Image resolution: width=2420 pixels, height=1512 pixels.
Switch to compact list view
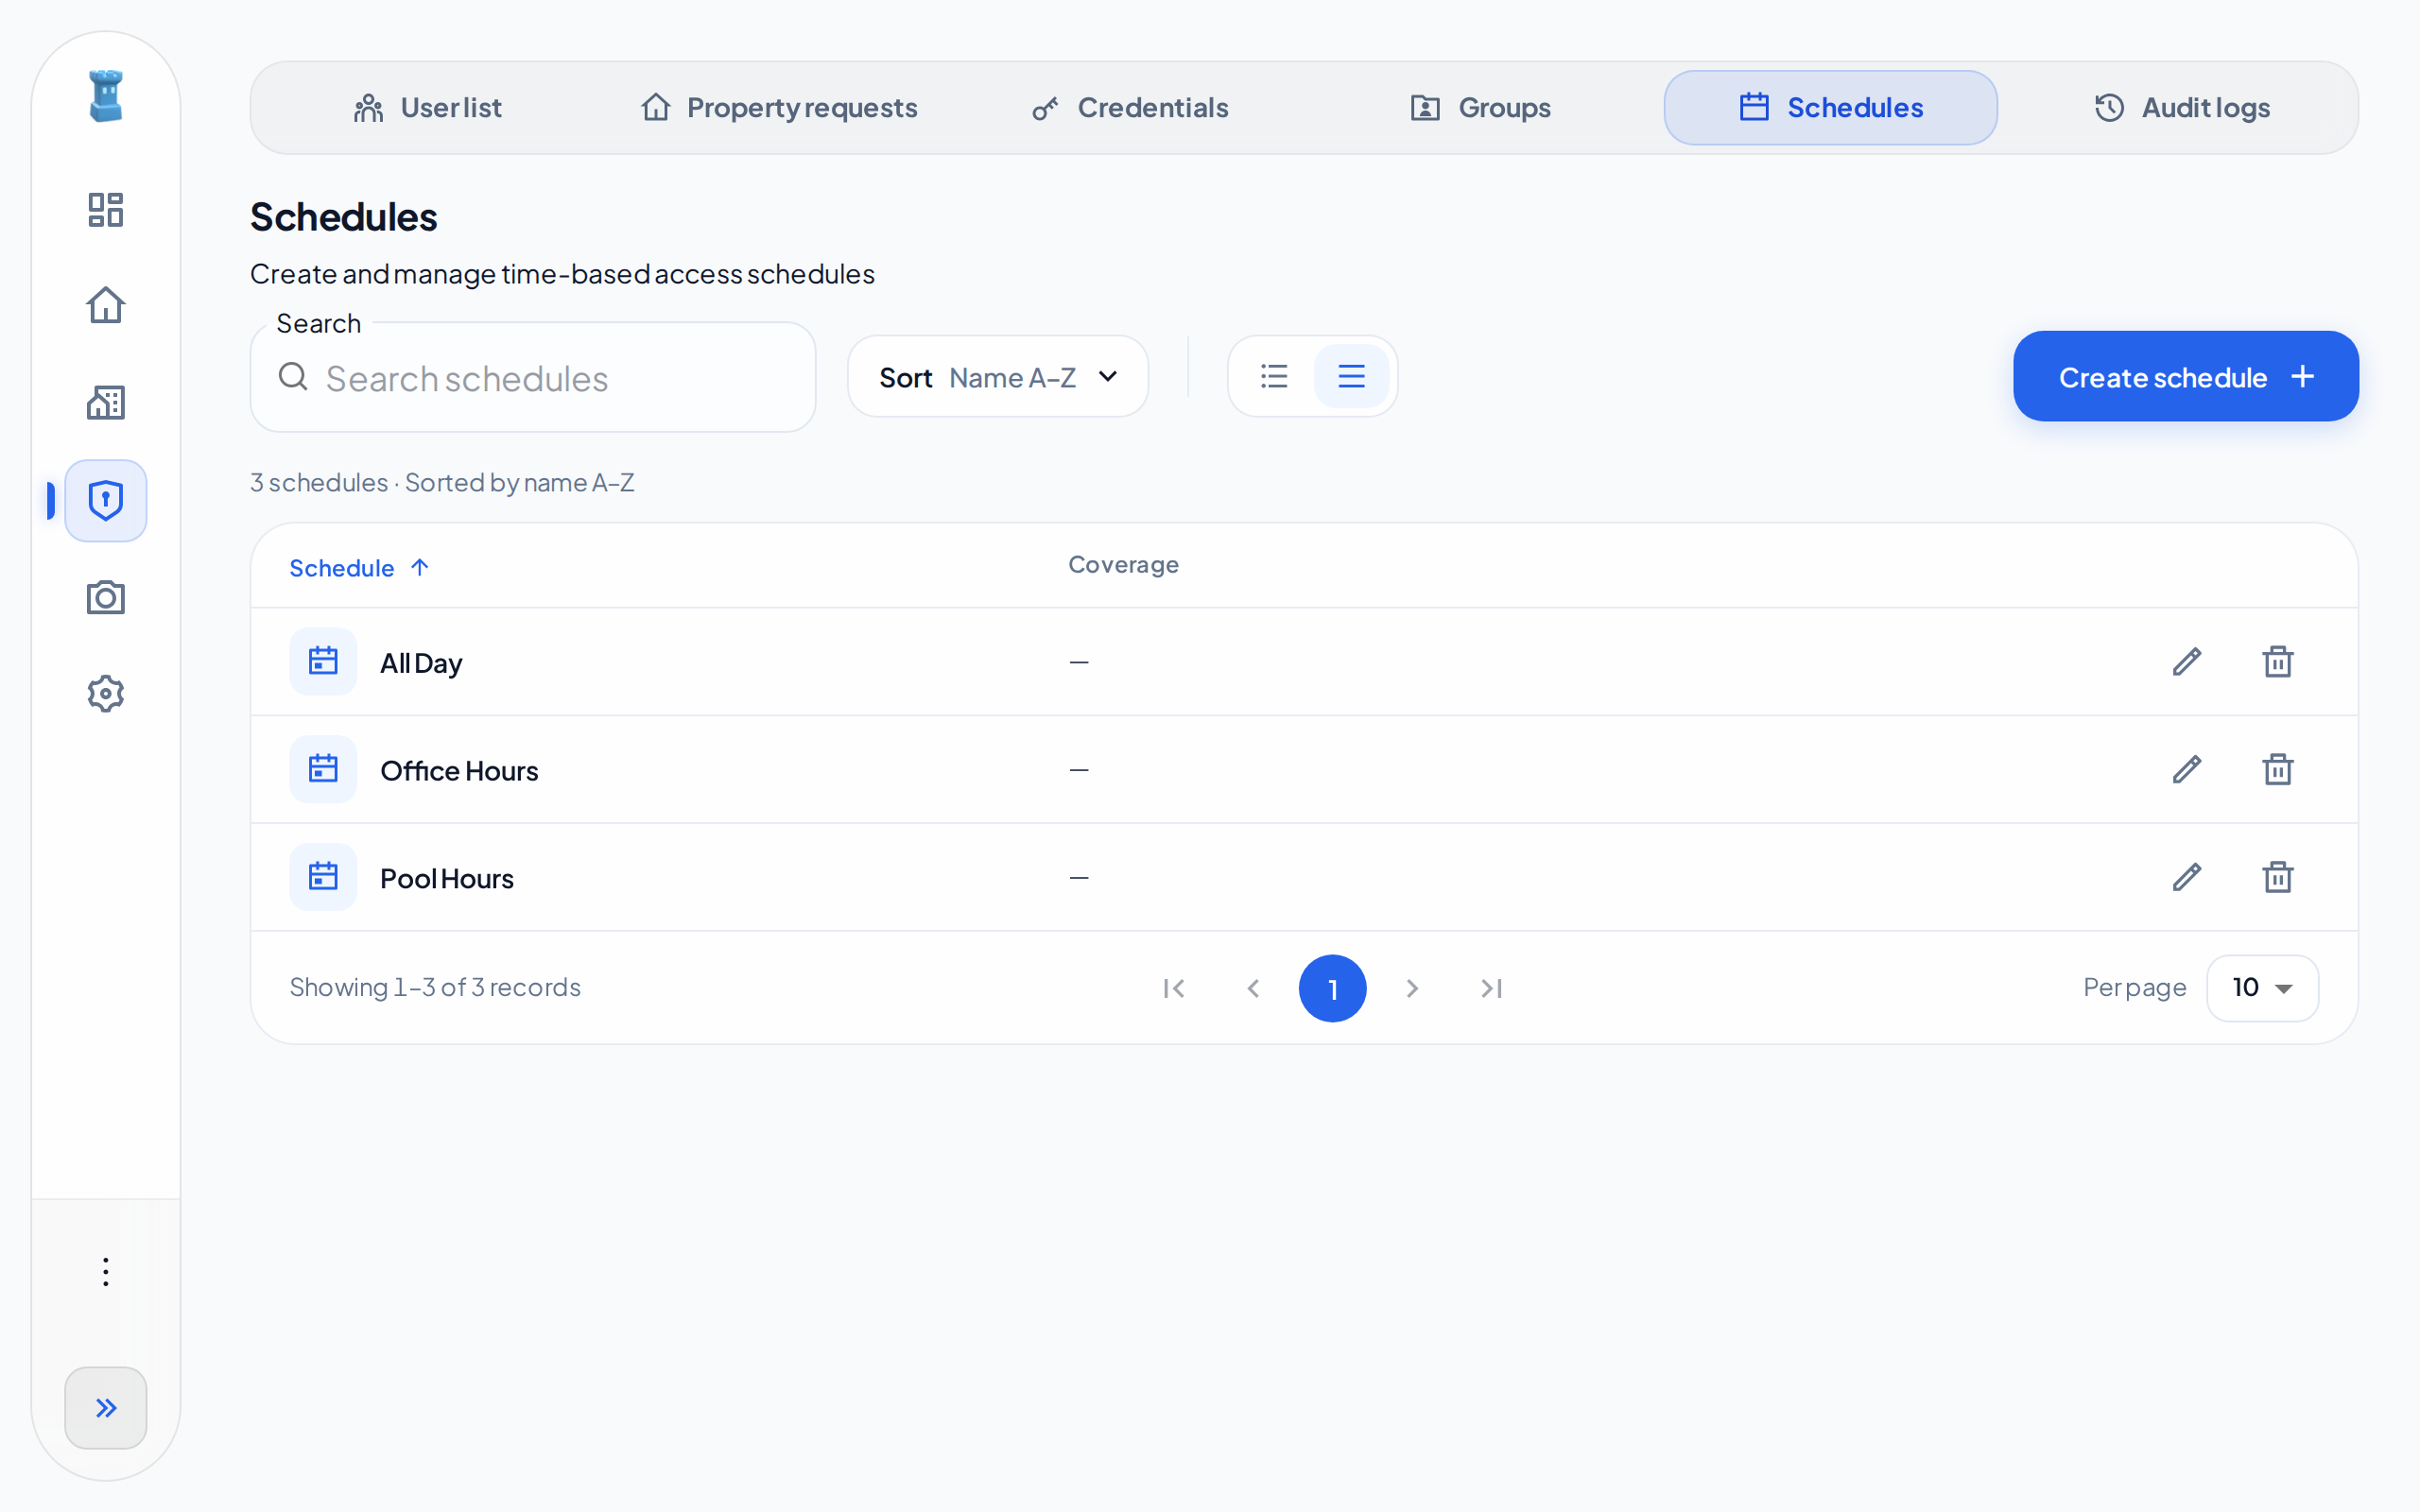[x=1274, y=376]
